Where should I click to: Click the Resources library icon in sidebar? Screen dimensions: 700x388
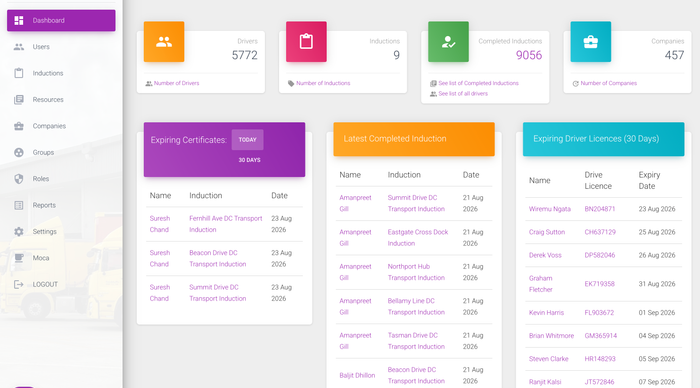(19, 100)
